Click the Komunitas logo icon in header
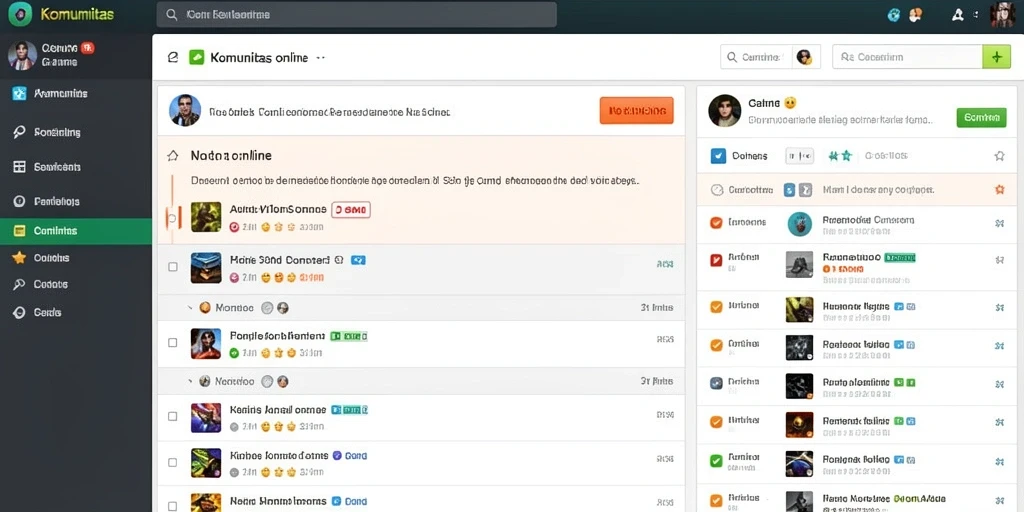 tap(20, 14)
